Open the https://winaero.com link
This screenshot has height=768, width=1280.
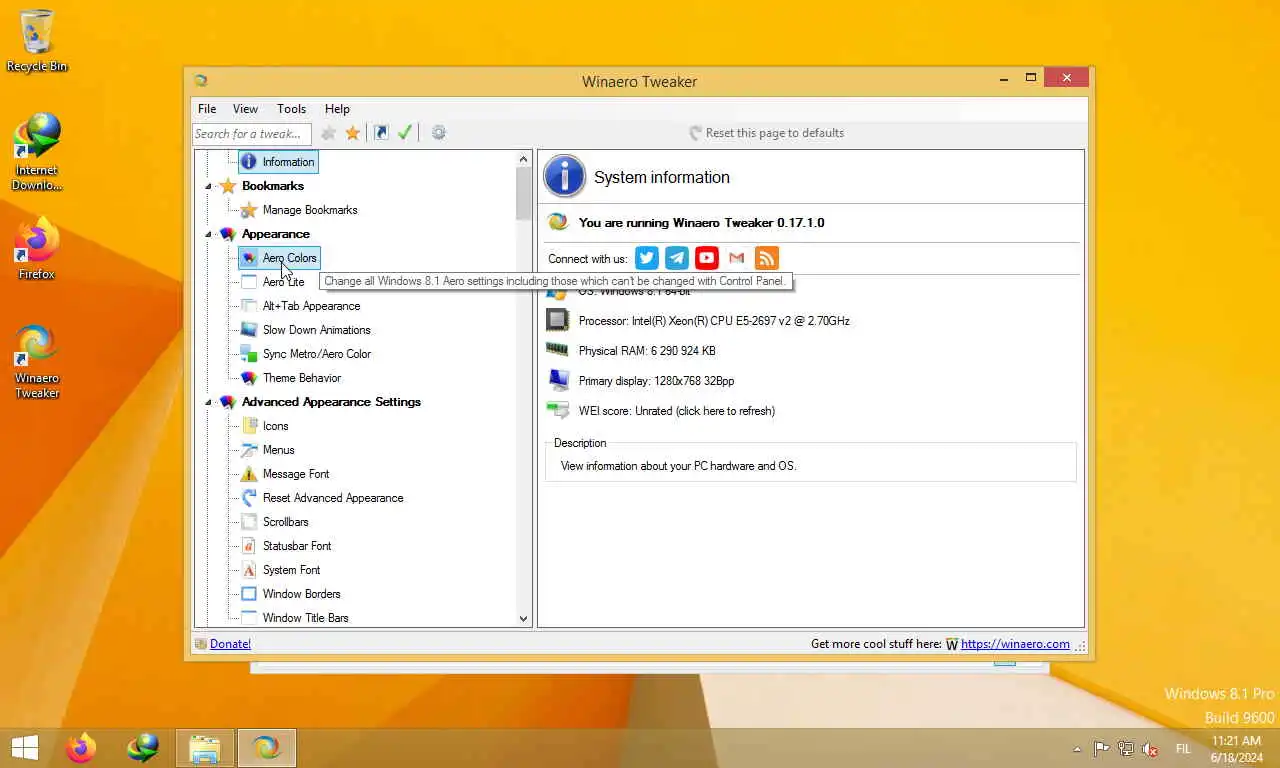point(1015,644)
